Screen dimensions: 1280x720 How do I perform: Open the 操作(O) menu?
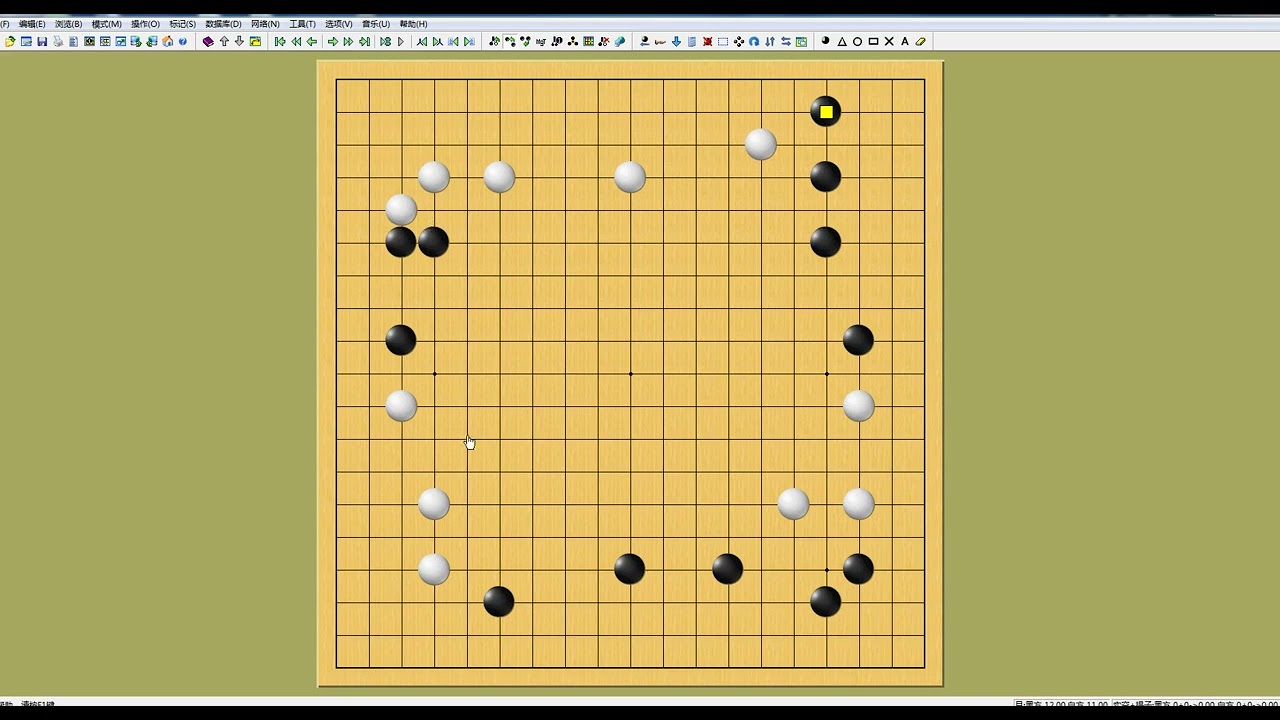145,24
